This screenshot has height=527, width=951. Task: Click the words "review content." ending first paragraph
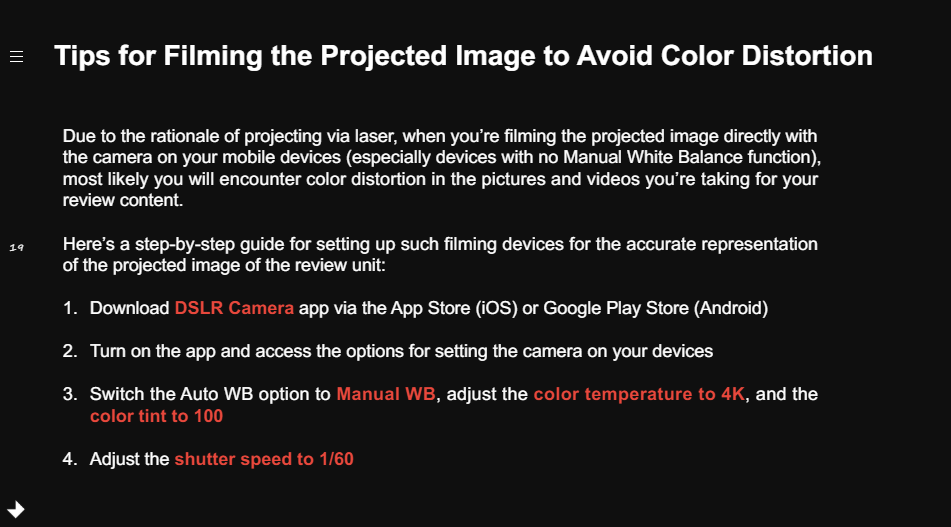[x=123, y=200]
